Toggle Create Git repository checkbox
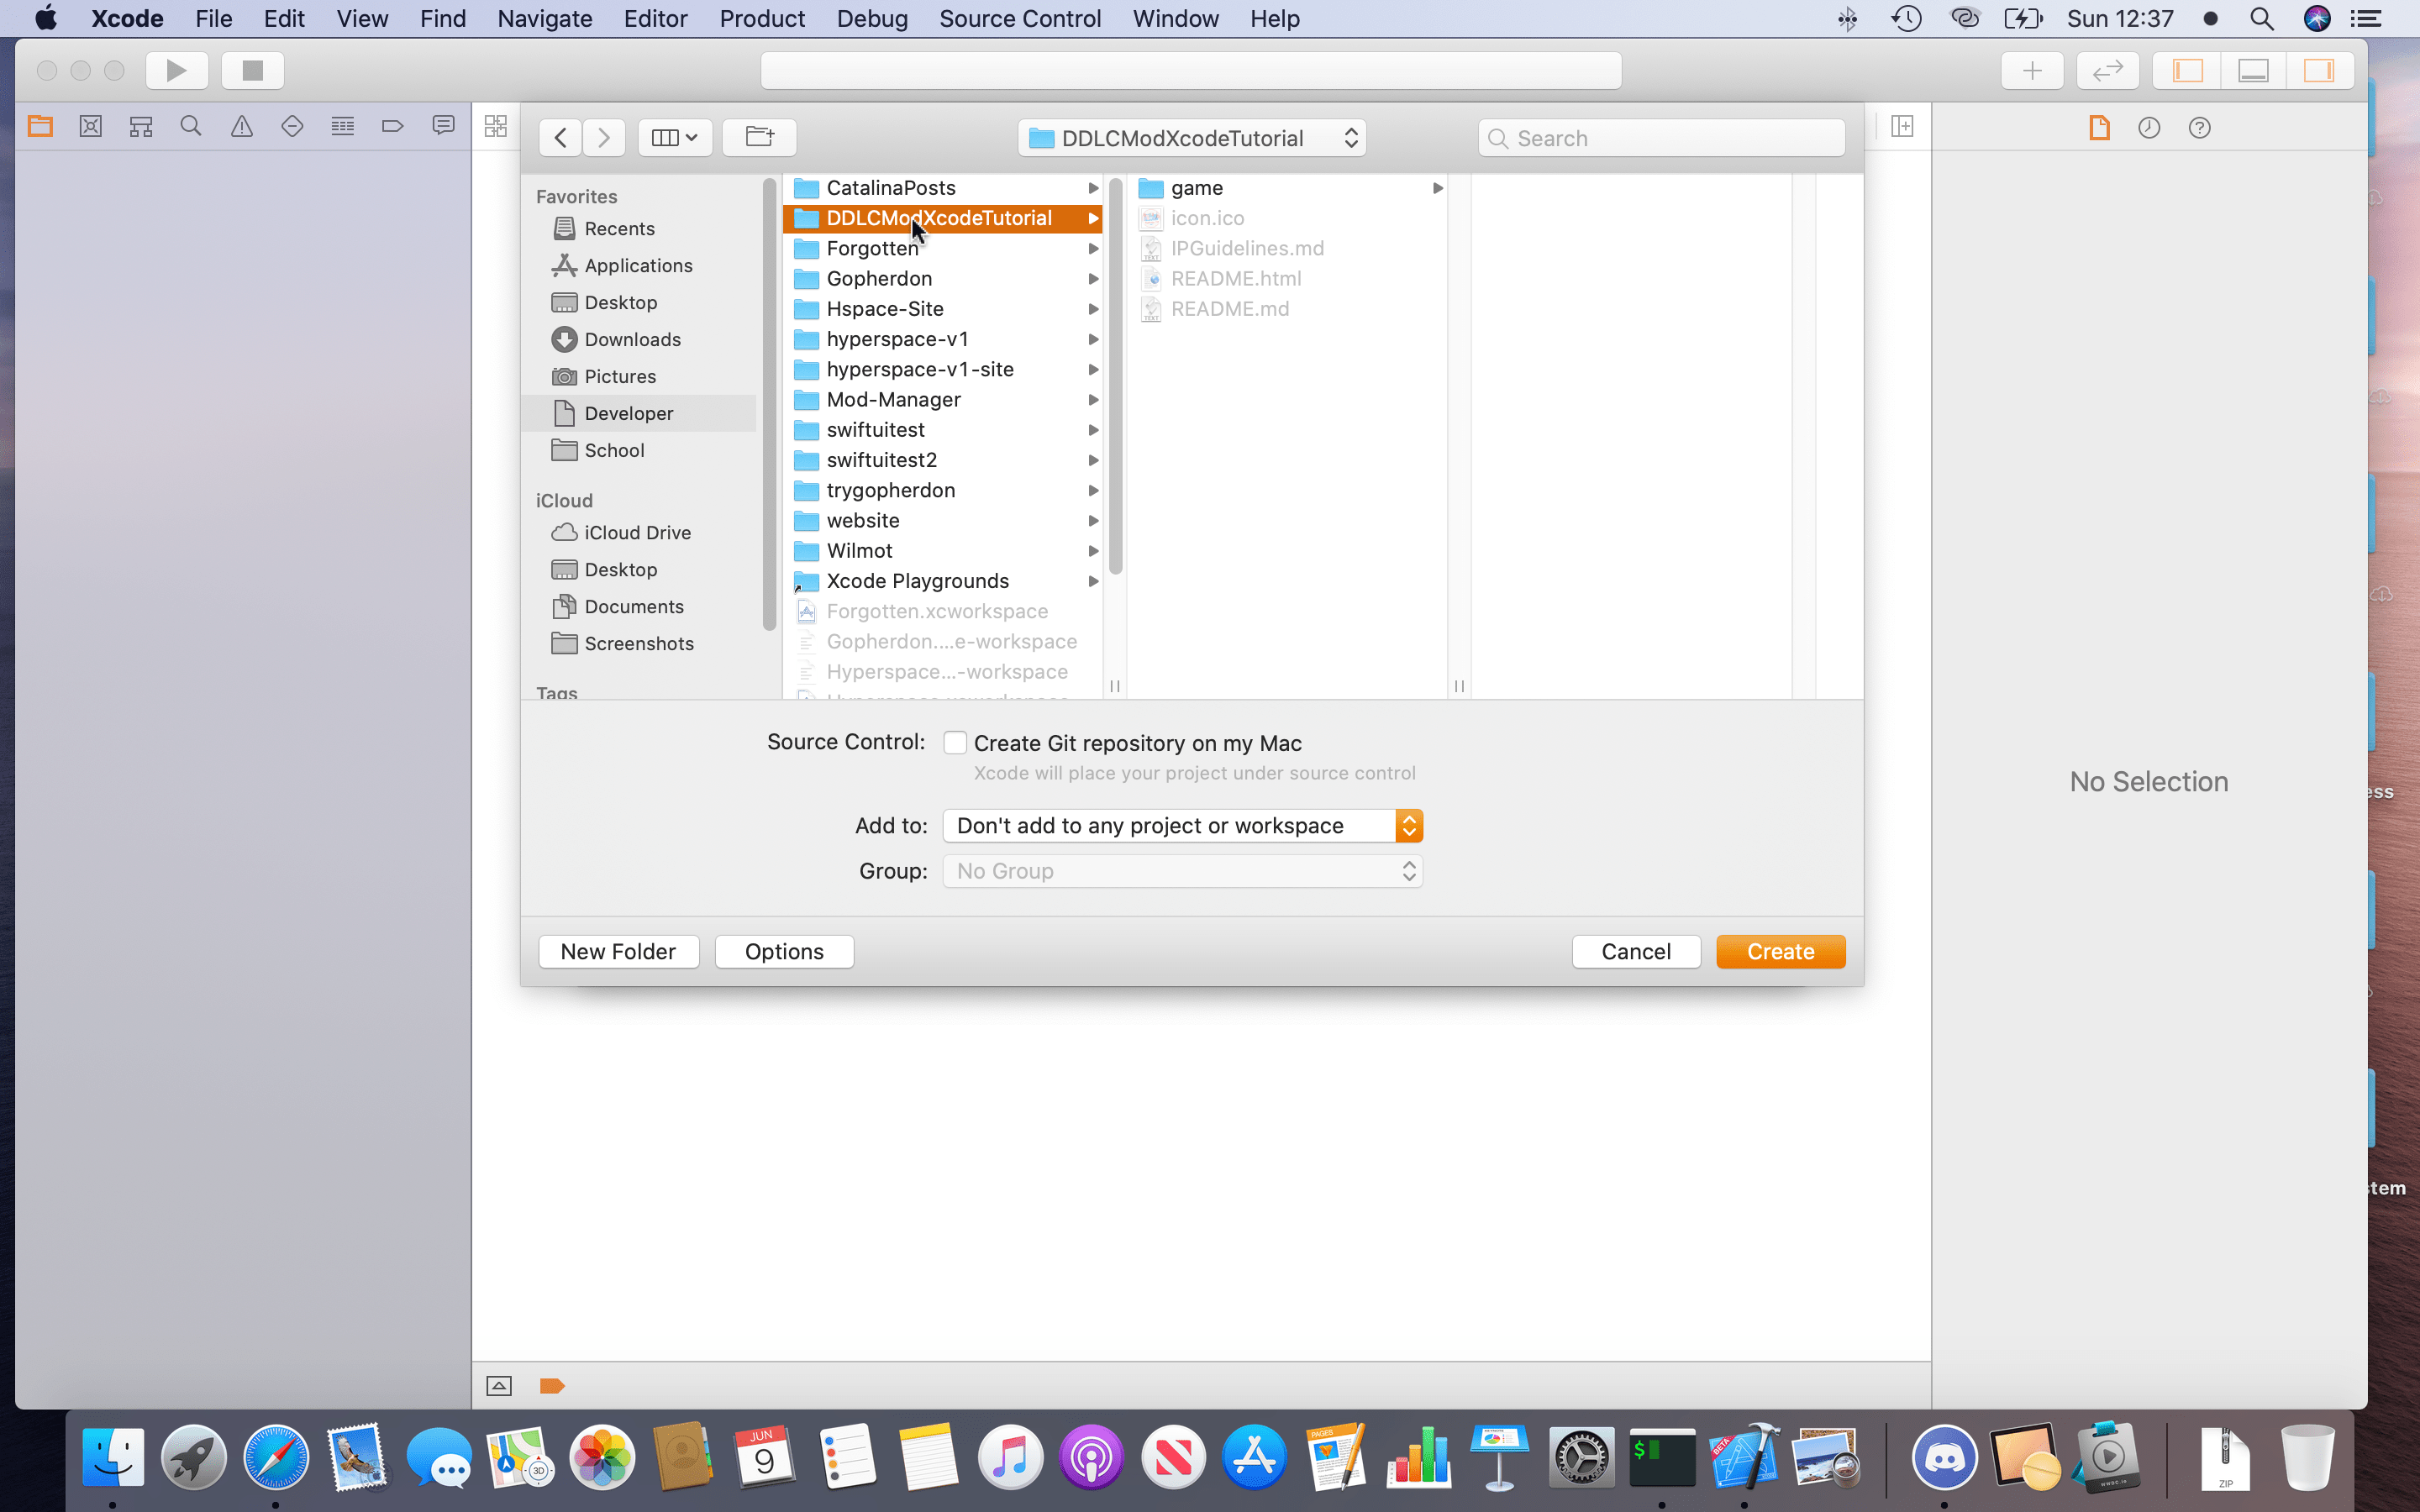Image resolution: width=2420 pixels, height=1512 pixels. click(956, 743)
